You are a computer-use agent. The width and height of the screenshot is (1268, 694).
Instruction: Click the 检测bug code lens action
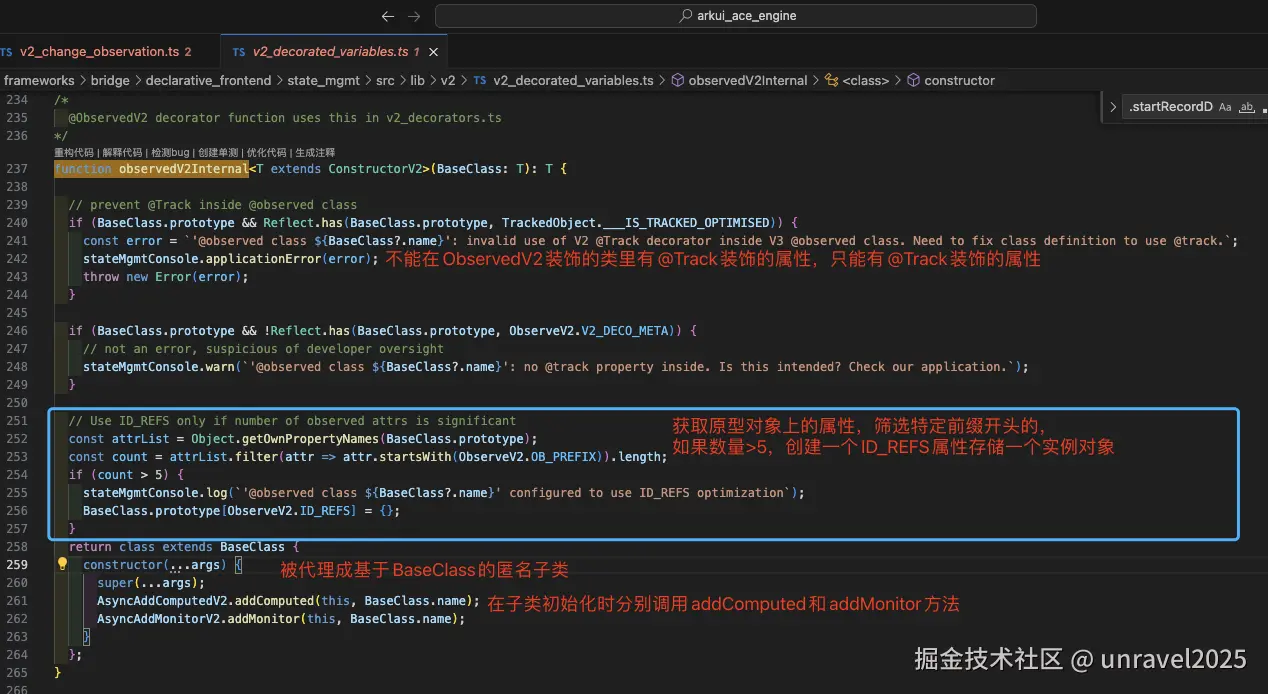169,153
